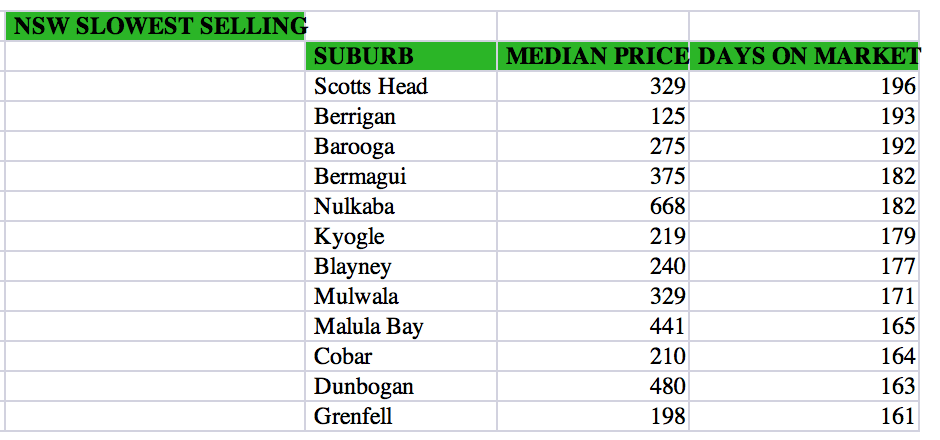Click the days on market 196 cell

[x=804, y=86]
